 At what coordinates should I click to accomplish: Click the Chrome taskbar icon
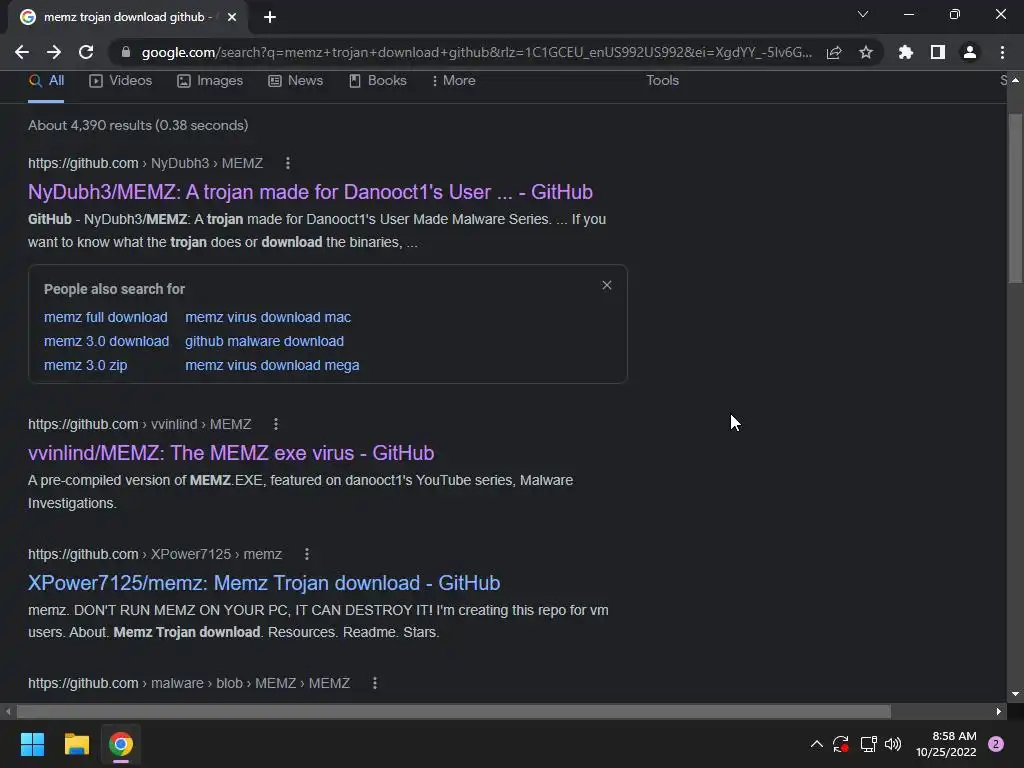pyautogui.click(x=121, y=744)
